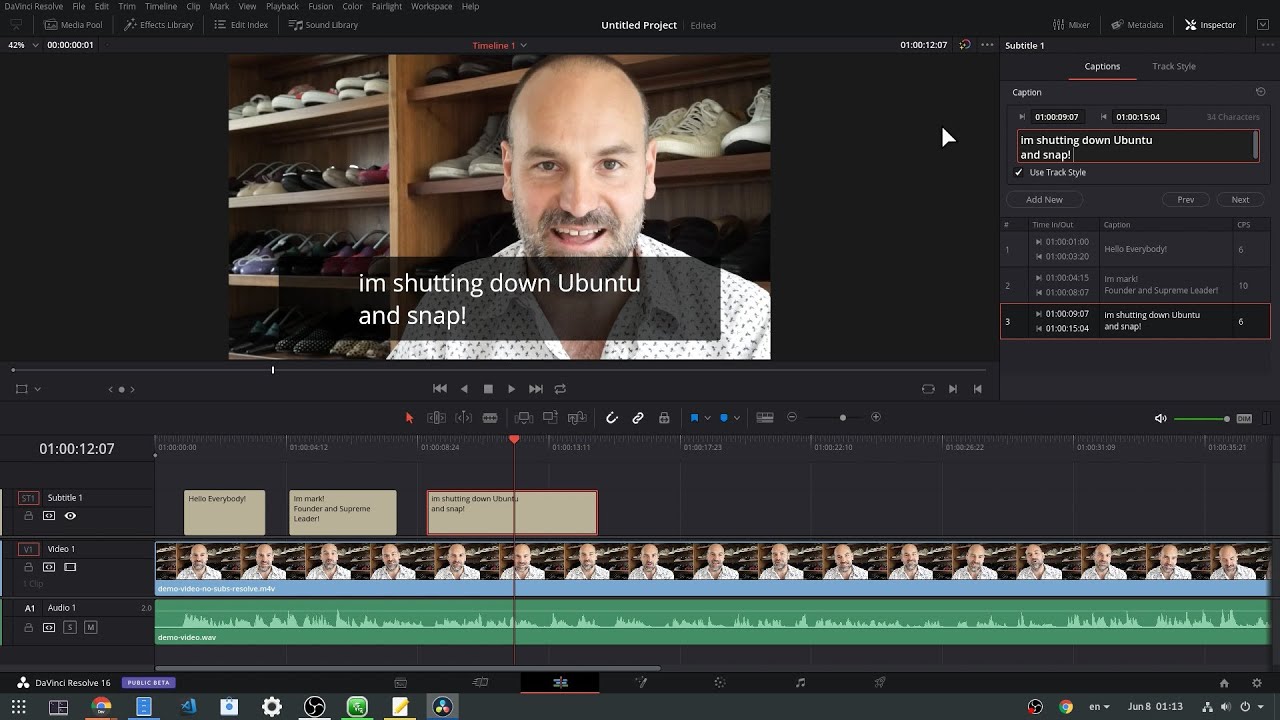Screen dimensions: 1280x720
Task: Click Add New caption button
Action: (x=1044, y=200)
